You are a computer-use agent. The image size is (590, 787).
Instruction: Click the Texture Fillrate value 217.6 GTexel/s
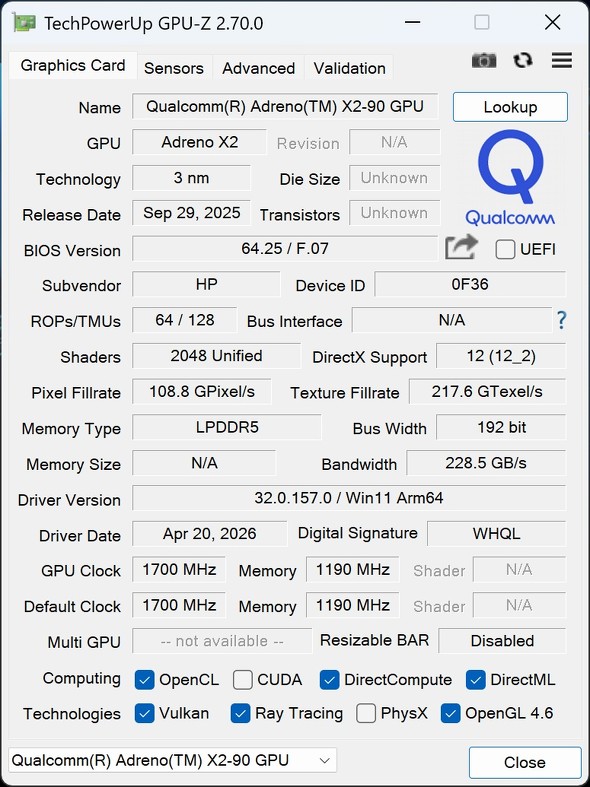pyautogui.click(x=487, y=391)
